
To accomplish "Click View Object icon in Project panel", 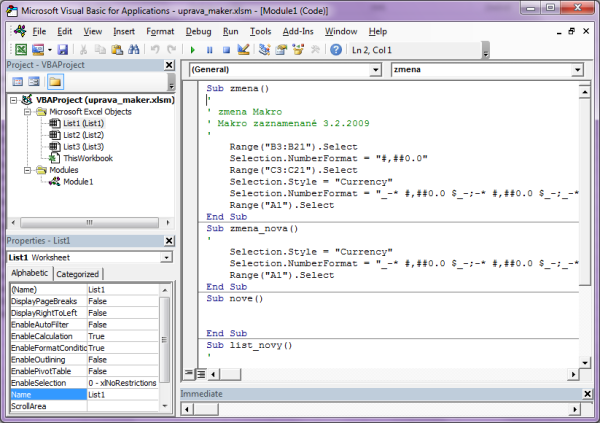I will 34,82.
